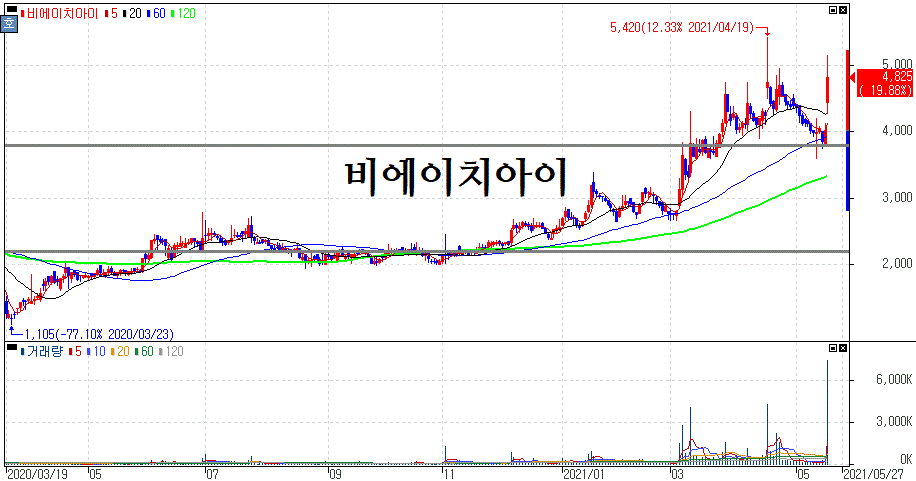Toggle the 20-day moving average legend in price panel
This screenshot has width=916, height=481.
coord(132,13)
